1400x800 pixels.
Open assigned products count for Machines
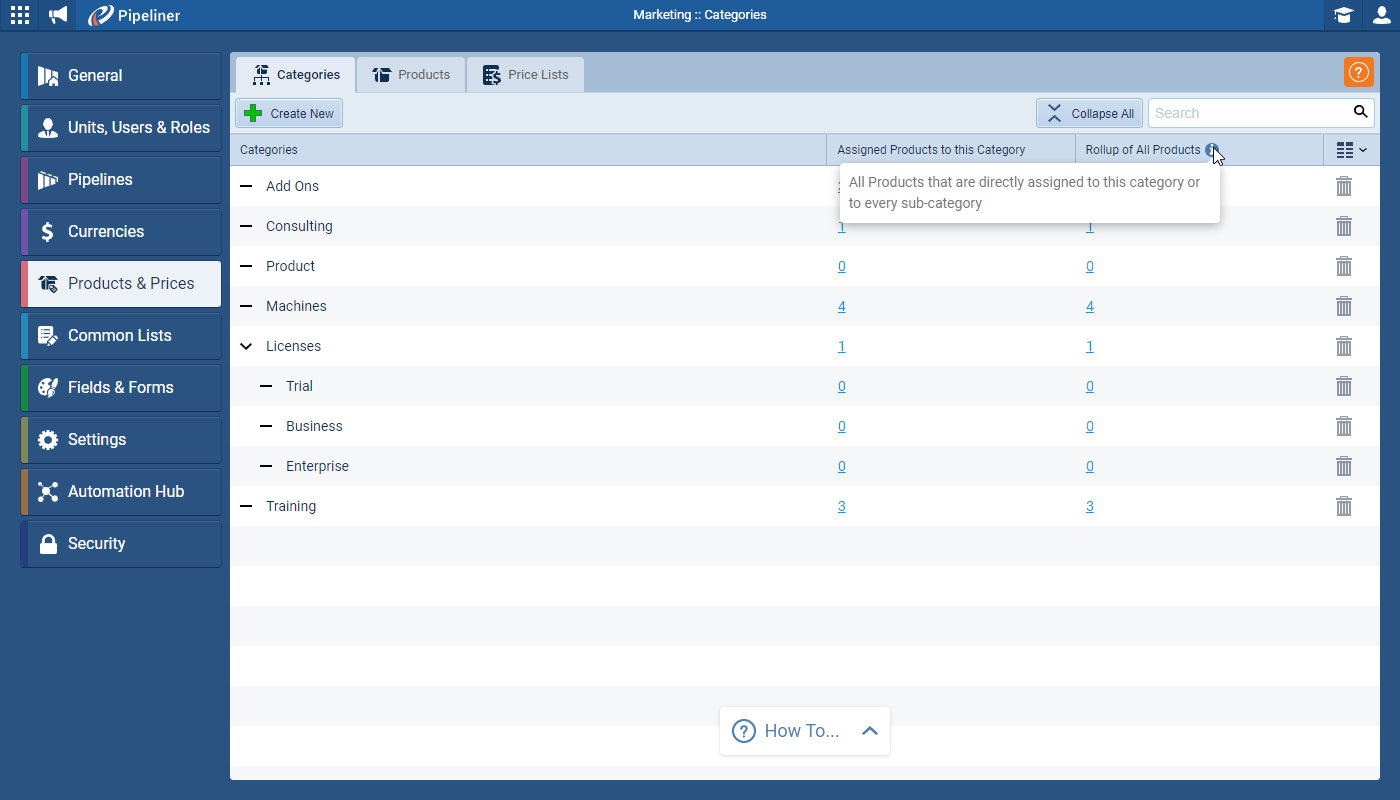pyautogui.click(x=841, y=306)
